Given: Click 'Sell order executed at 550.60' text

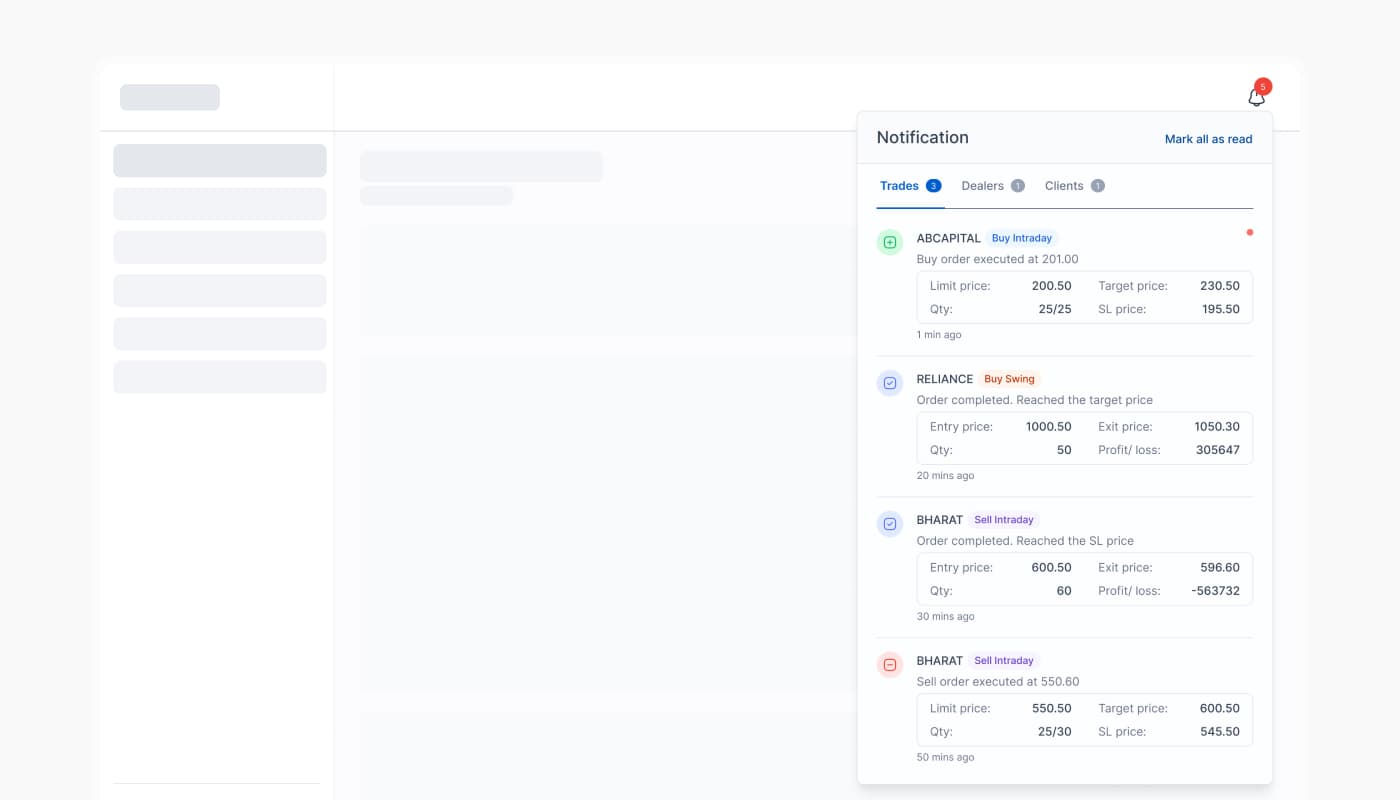Looking at the screenshot, I should click(997, 682).
